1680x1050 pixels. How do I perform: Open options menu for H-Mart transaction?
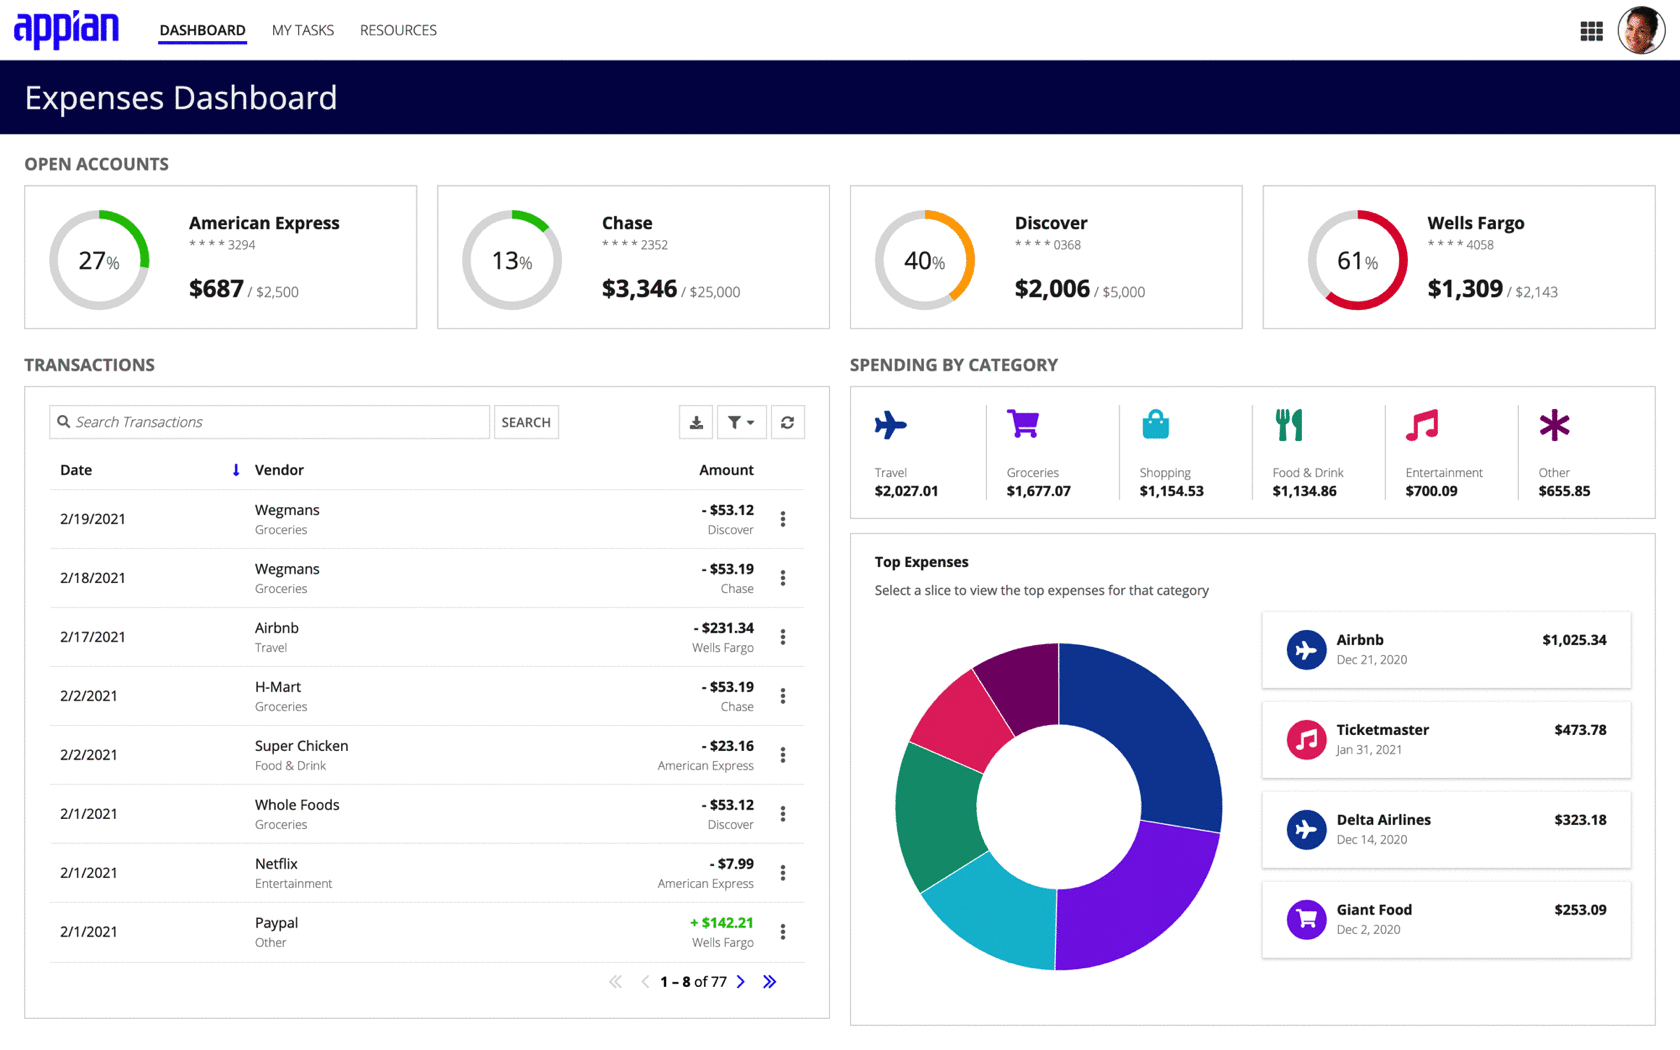(783, 696)
